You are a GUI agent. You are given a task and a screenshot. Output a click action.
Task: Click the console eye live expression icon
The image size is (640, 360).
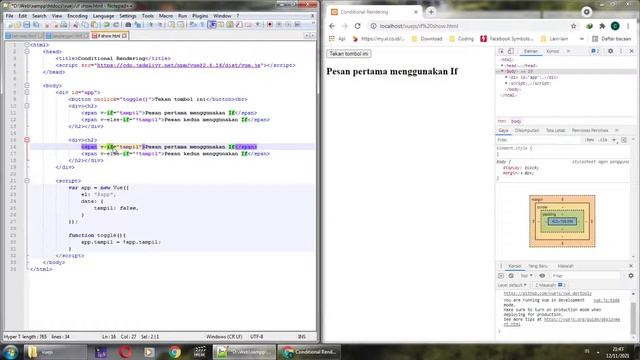tap(542, 276)
